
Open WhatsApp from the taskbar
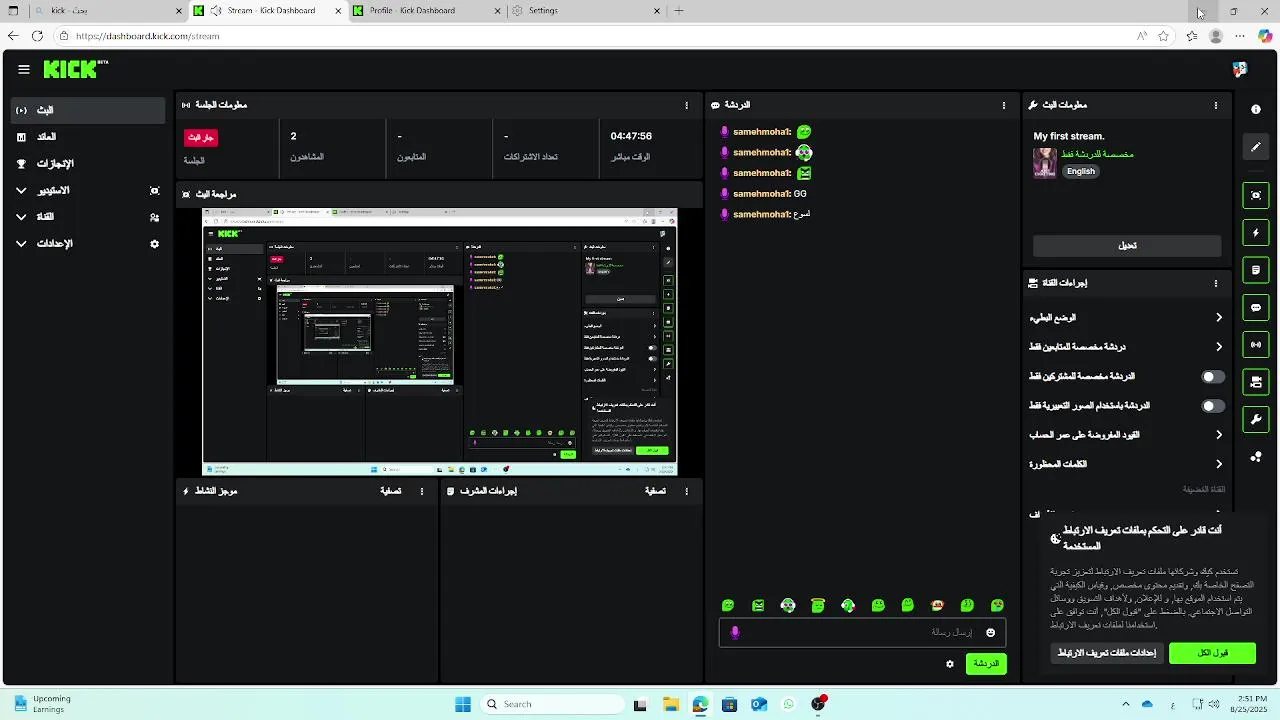pos(789,704)
